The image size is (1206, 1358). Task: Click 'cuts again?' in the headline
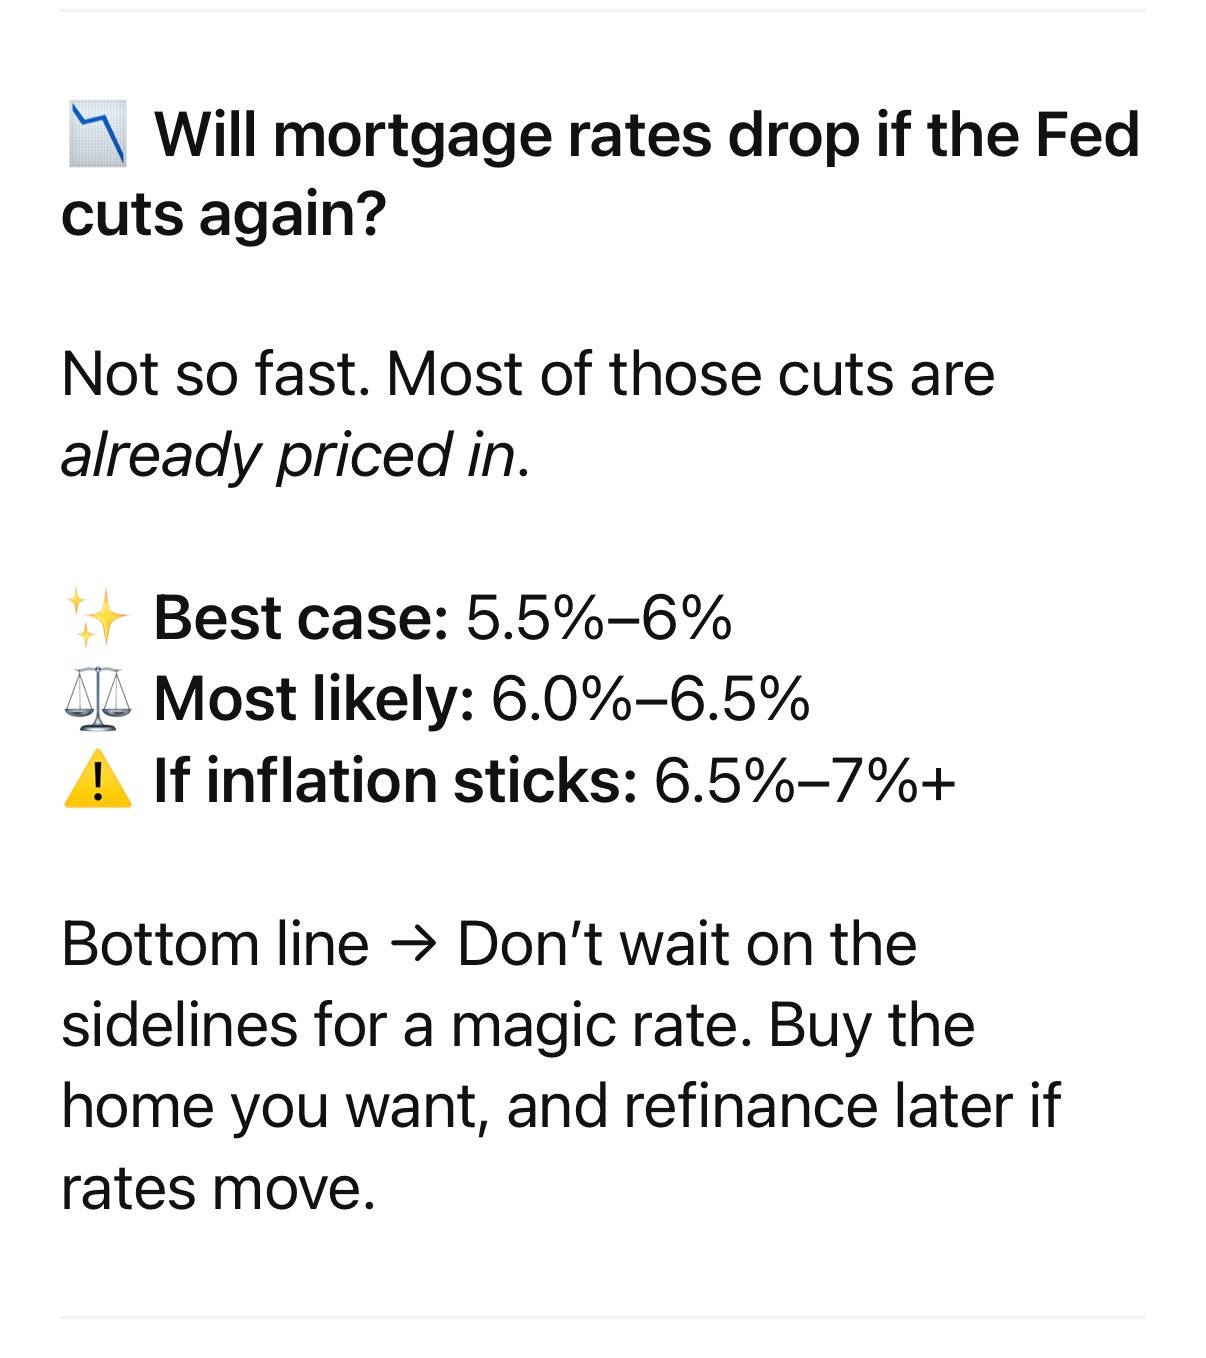223,214
